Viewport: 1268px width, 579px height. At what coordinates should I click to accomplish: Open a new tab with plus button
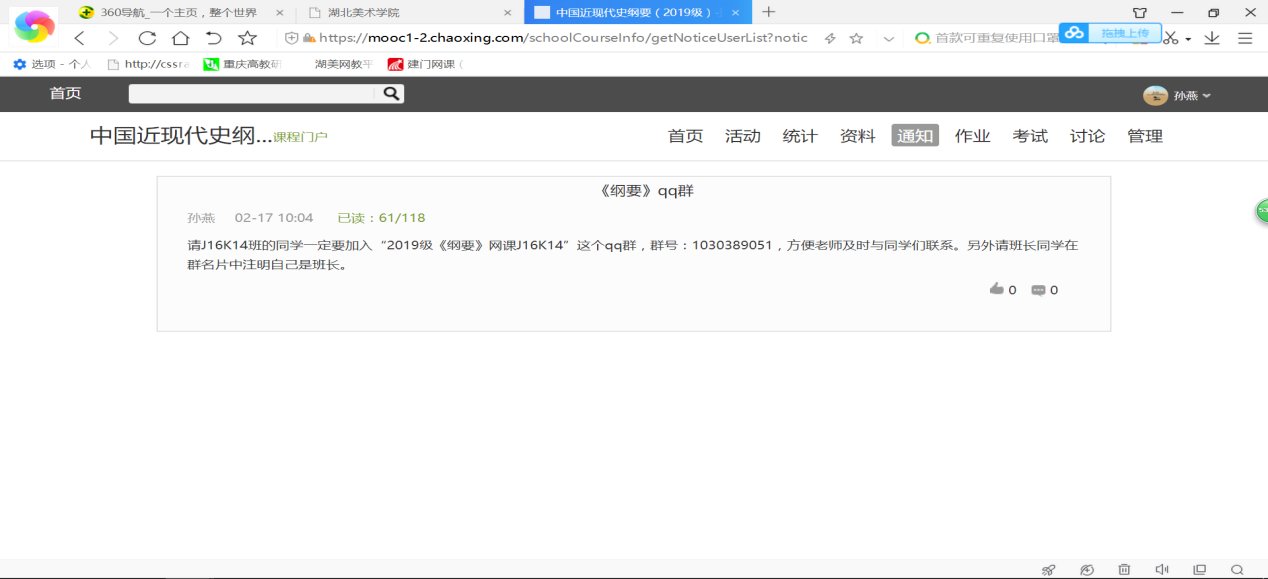(x=768, y=12)
